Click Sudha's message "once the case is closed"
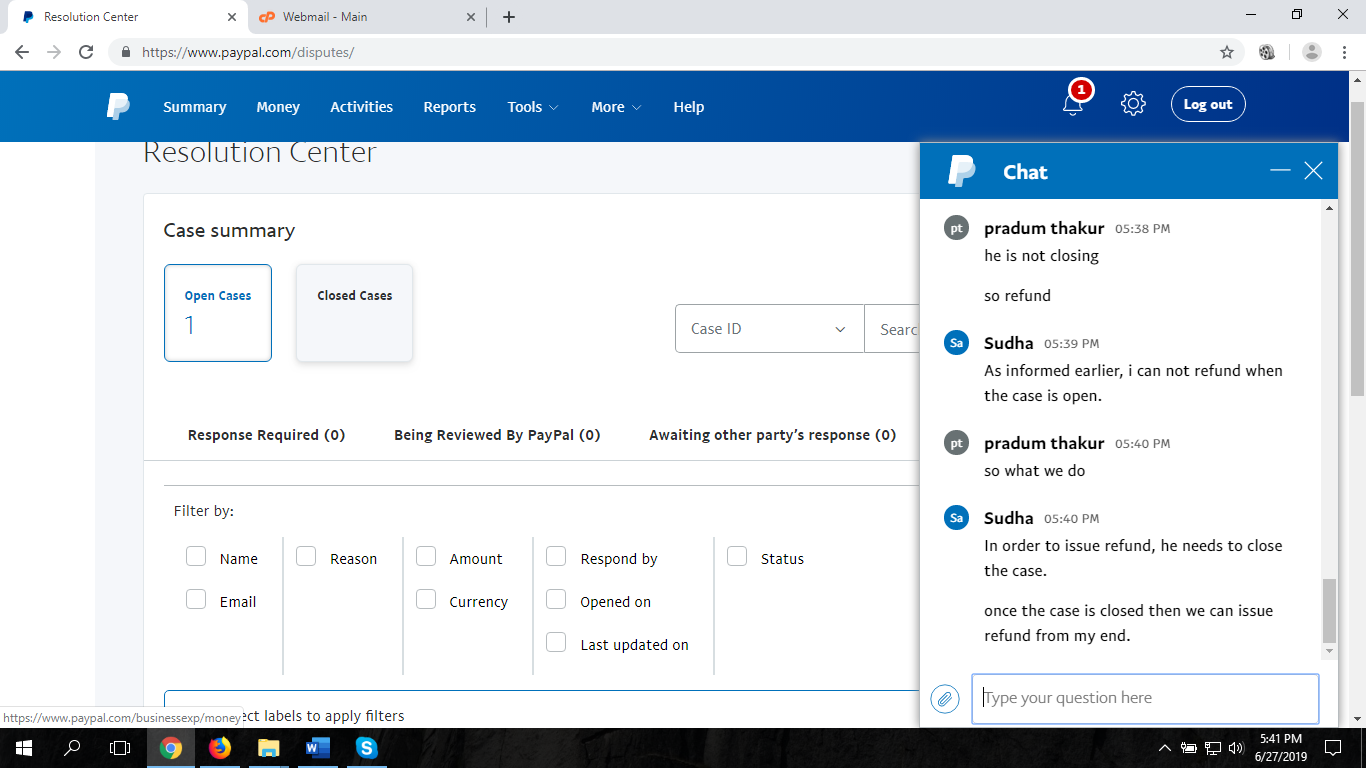This screenshot has width=1366, height=768. [x=1129, y=623]
